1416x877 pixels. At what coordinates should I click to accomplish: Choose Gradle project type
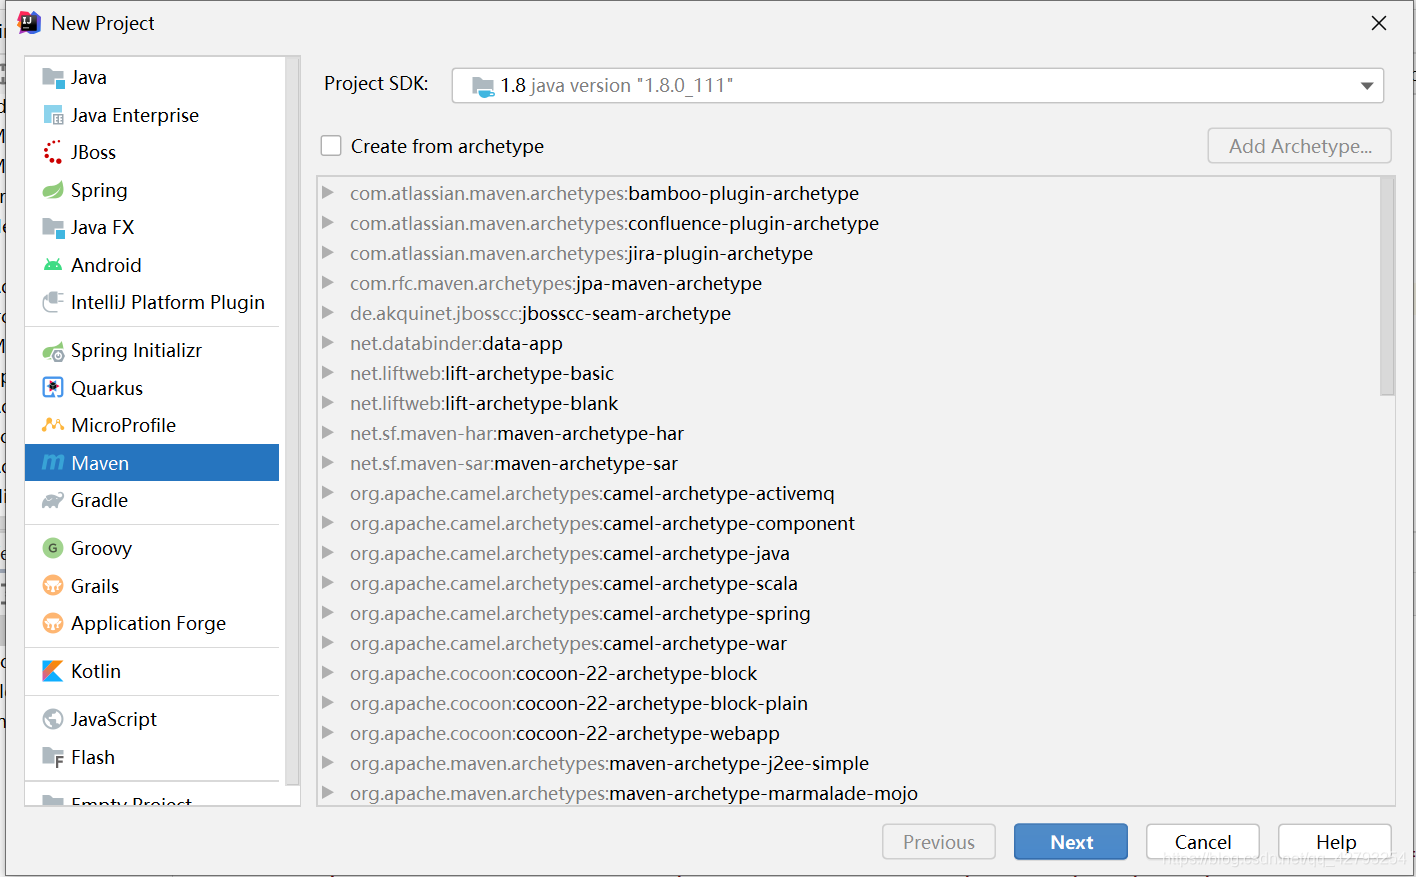point(152,501)
